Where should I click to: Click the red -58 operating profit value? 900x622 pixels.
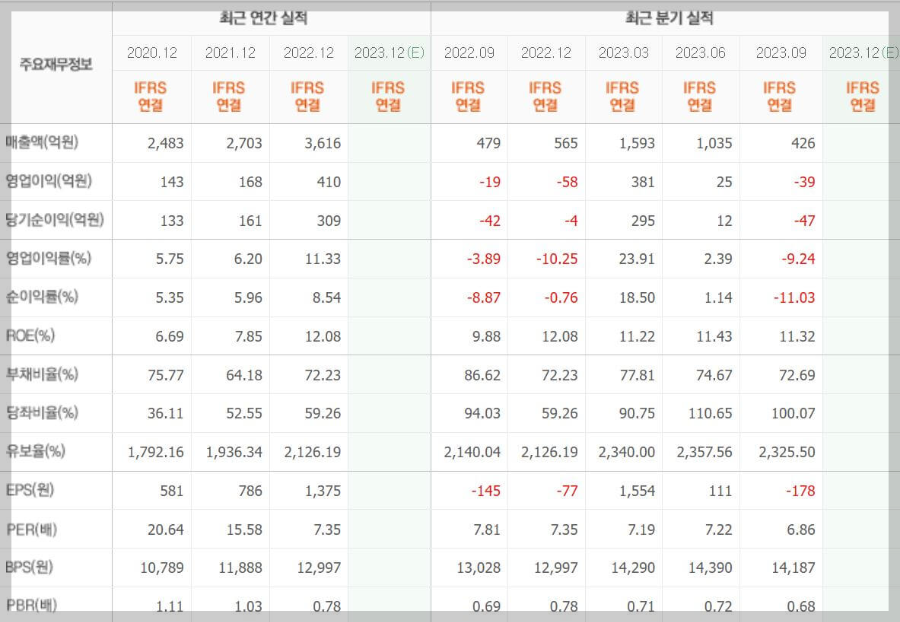567,182
